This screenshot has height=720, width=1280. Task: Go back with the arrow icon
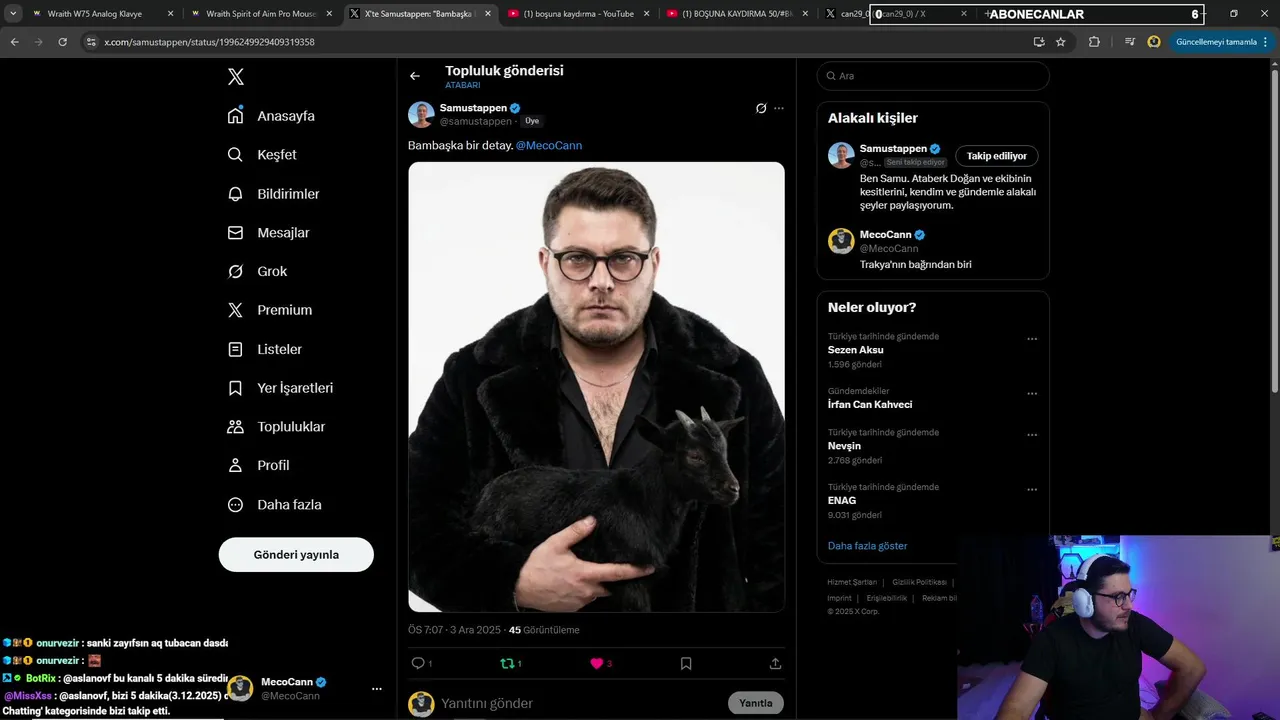click(x=415, y=76)
